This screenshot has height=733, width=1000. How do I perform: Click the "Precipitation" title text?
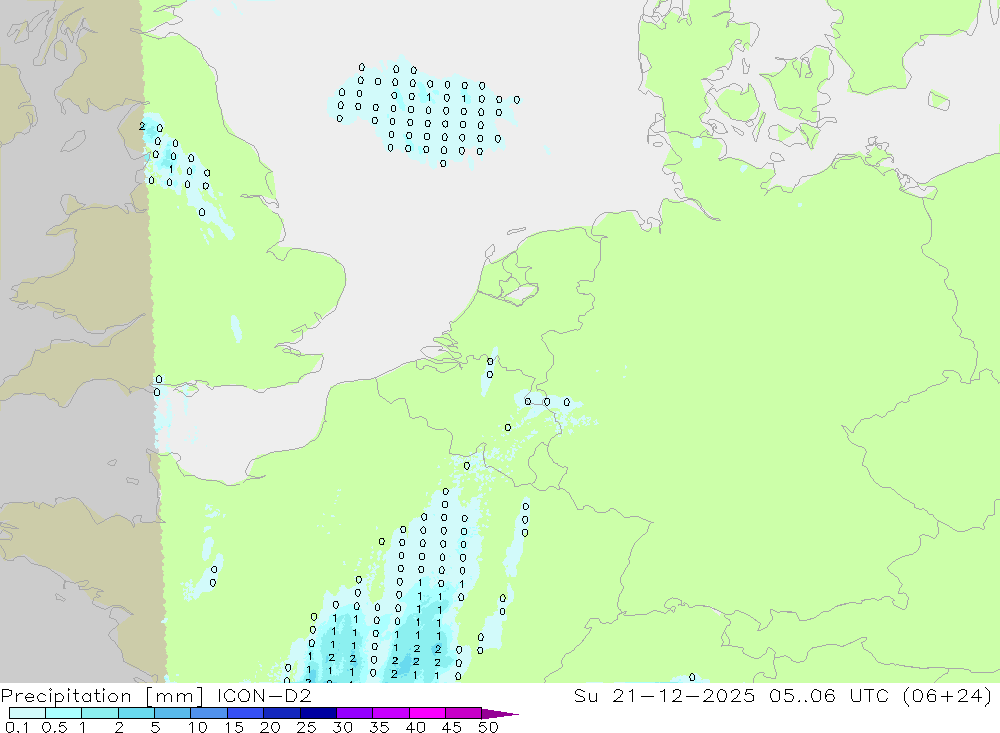[x=66, y=696]
